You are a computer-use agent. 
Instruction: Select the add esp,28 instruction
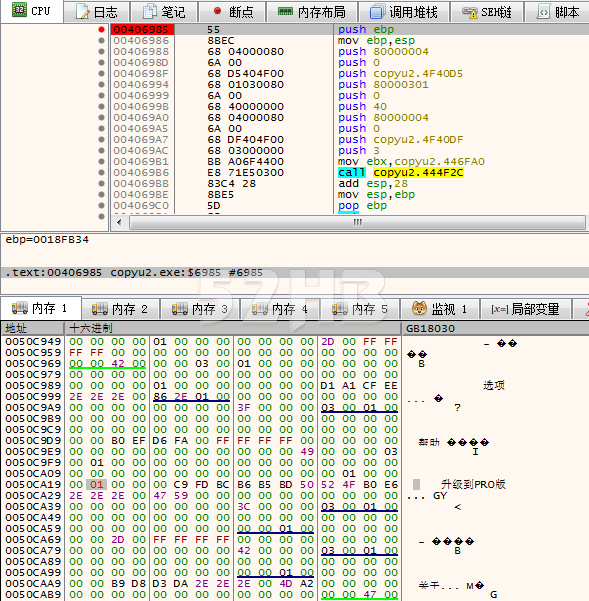click(x=373, y=184)
